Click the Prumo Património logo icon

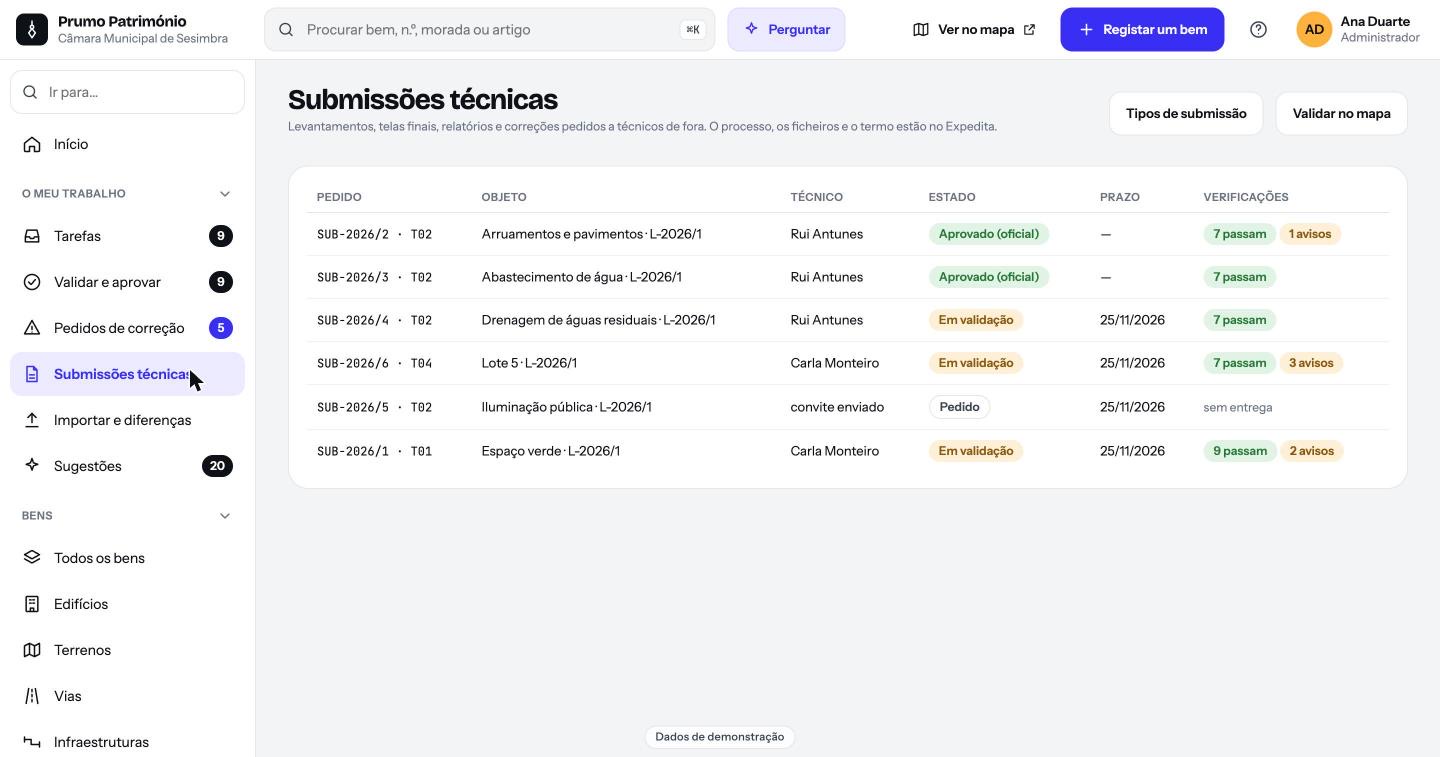(x=32, y=30)
